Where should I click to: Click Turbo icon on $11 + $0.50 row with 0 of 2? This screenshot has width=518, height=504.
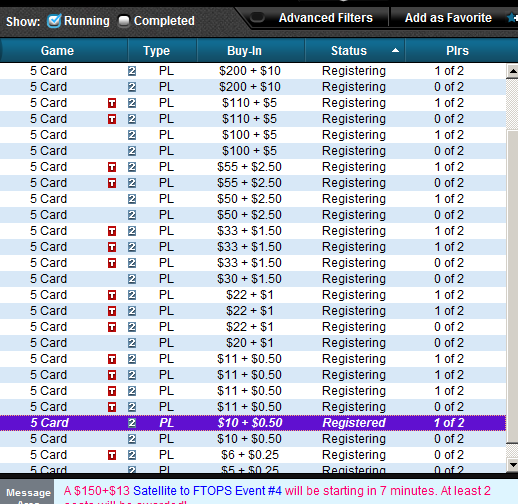[x=112, y=407]
